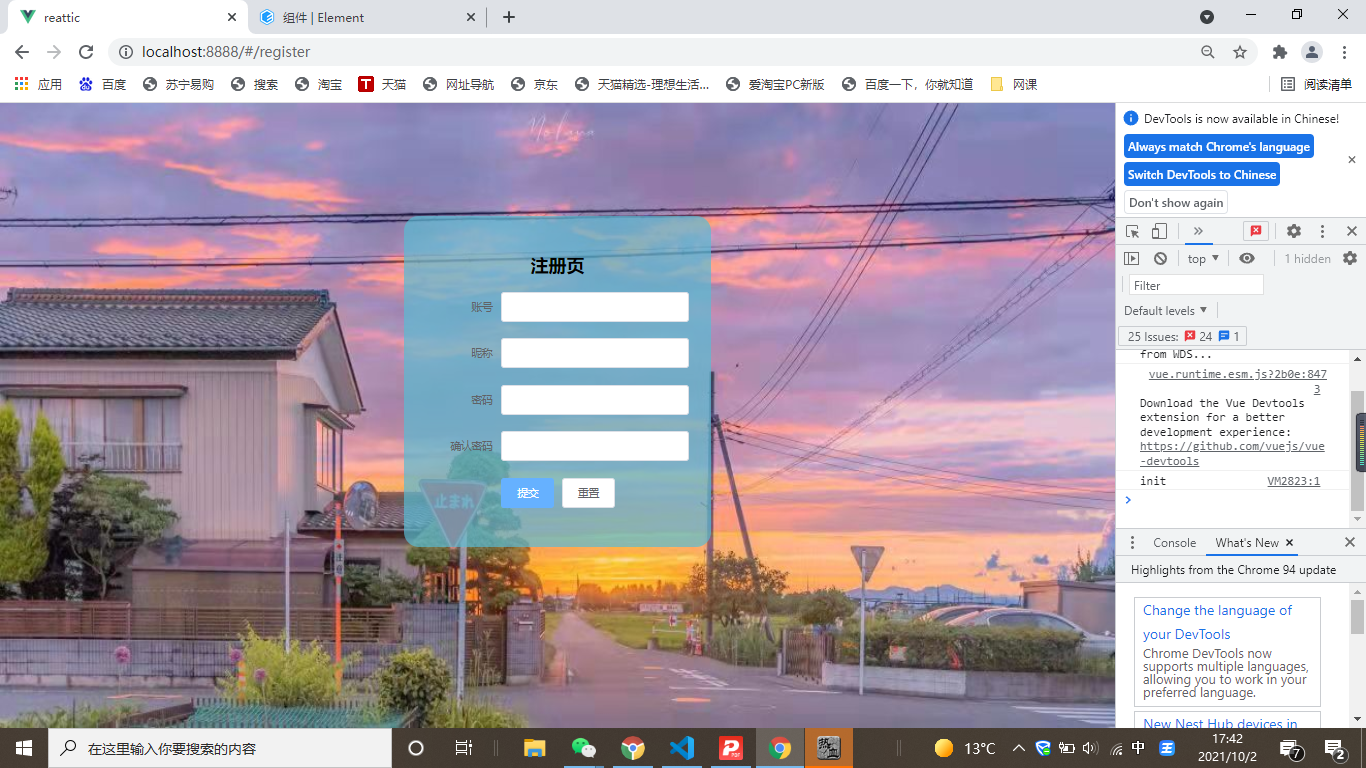
Task: Show hidden system tray icons chevron
Action: [x=1018, y=748]
